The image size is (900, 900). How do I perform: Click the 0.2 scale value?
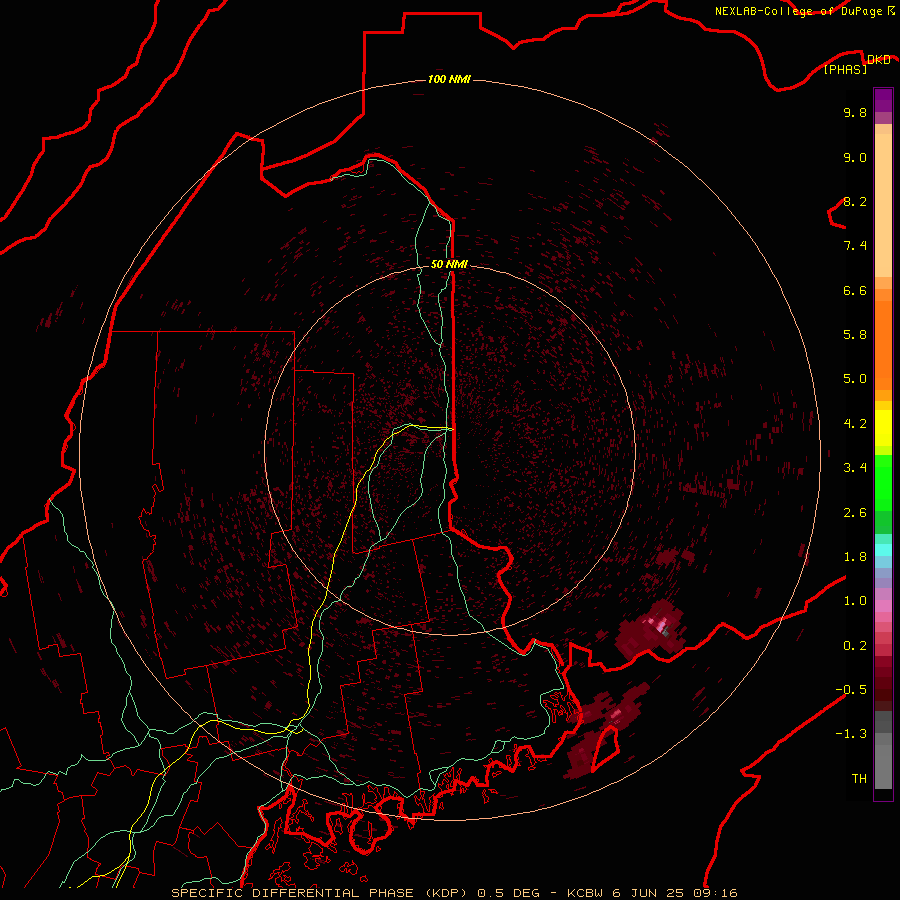coord(855,646)
